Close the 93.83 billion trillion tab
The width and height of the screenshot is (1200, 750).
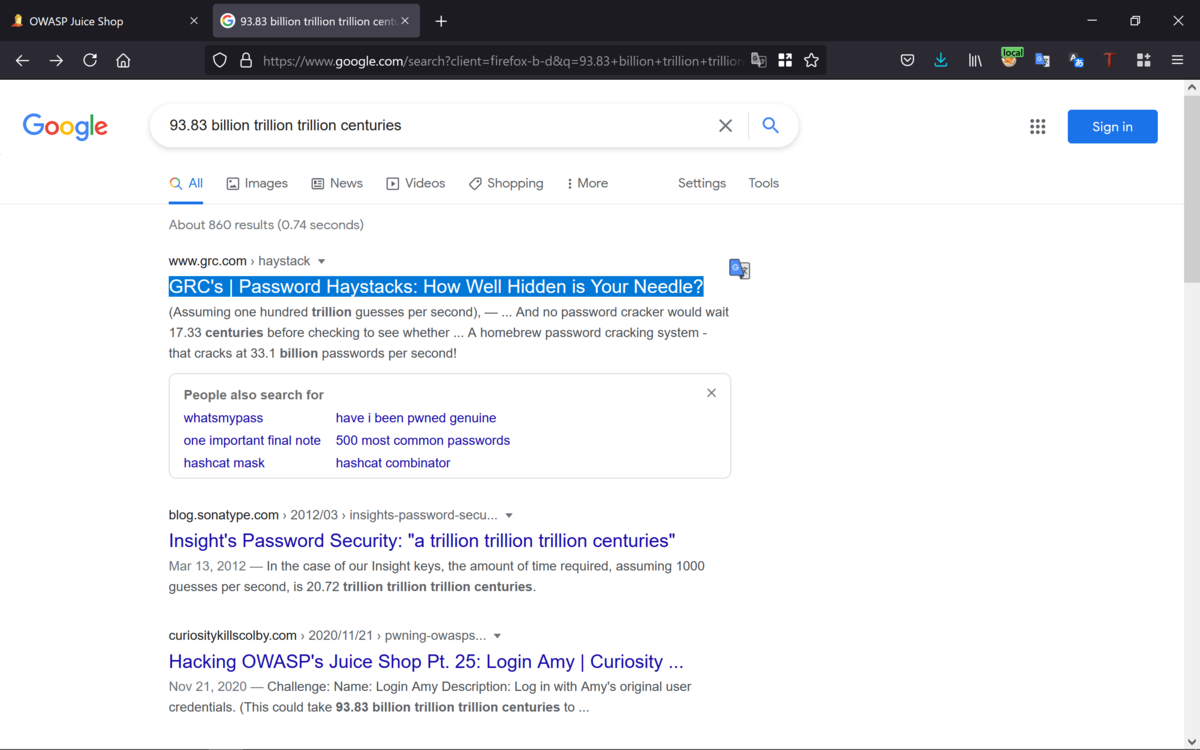[x=405, y=21]
